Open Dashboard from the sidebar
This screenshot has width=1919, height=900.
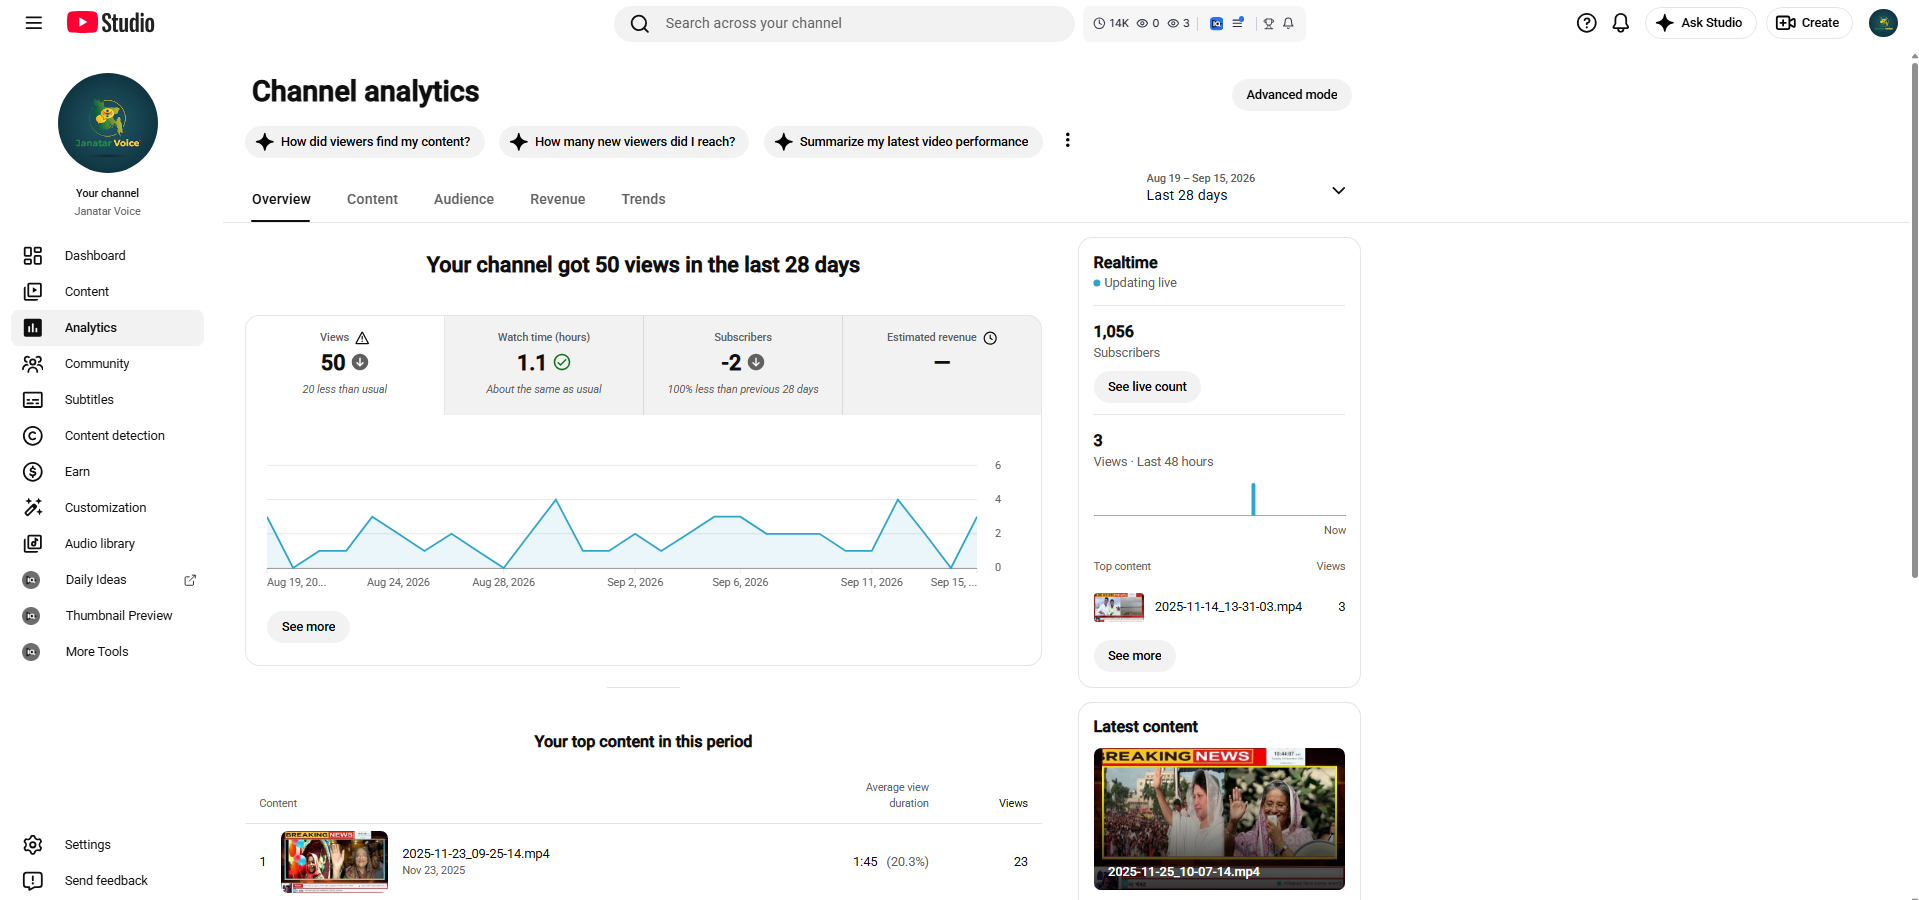[x=107, y=256]
